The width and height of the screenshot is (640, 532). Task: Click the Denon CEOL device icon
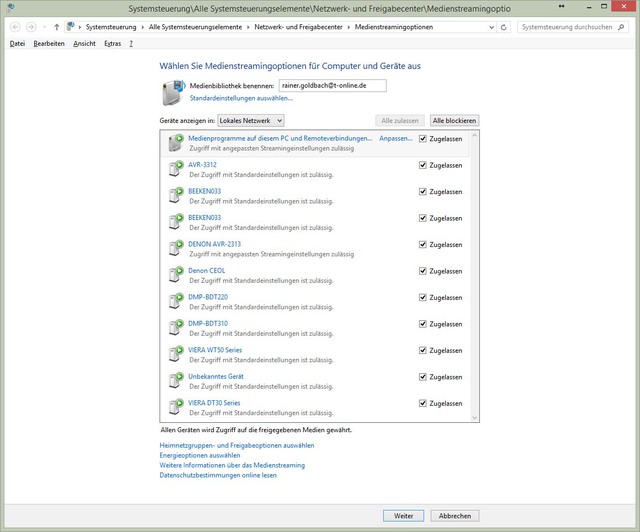[174, 275]
